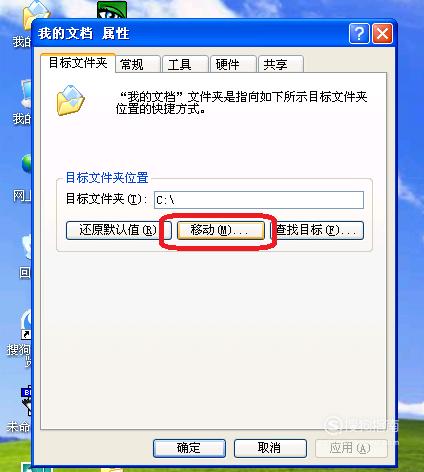The width and height of the screenshot is (424, 472).
Task: Click the green eye icon on the desktop
Action: [x=112, y=10]
